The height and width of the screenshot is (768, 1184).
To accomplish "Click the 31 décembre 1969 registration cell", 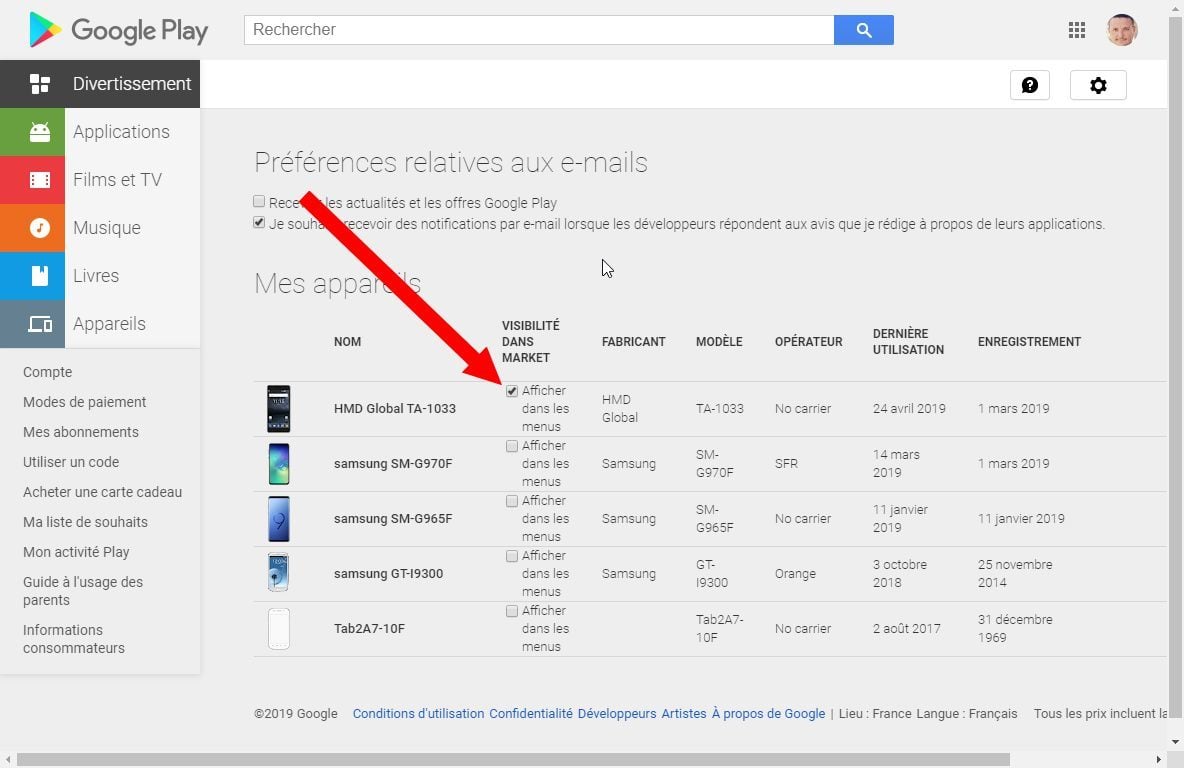I will 1015,628.
